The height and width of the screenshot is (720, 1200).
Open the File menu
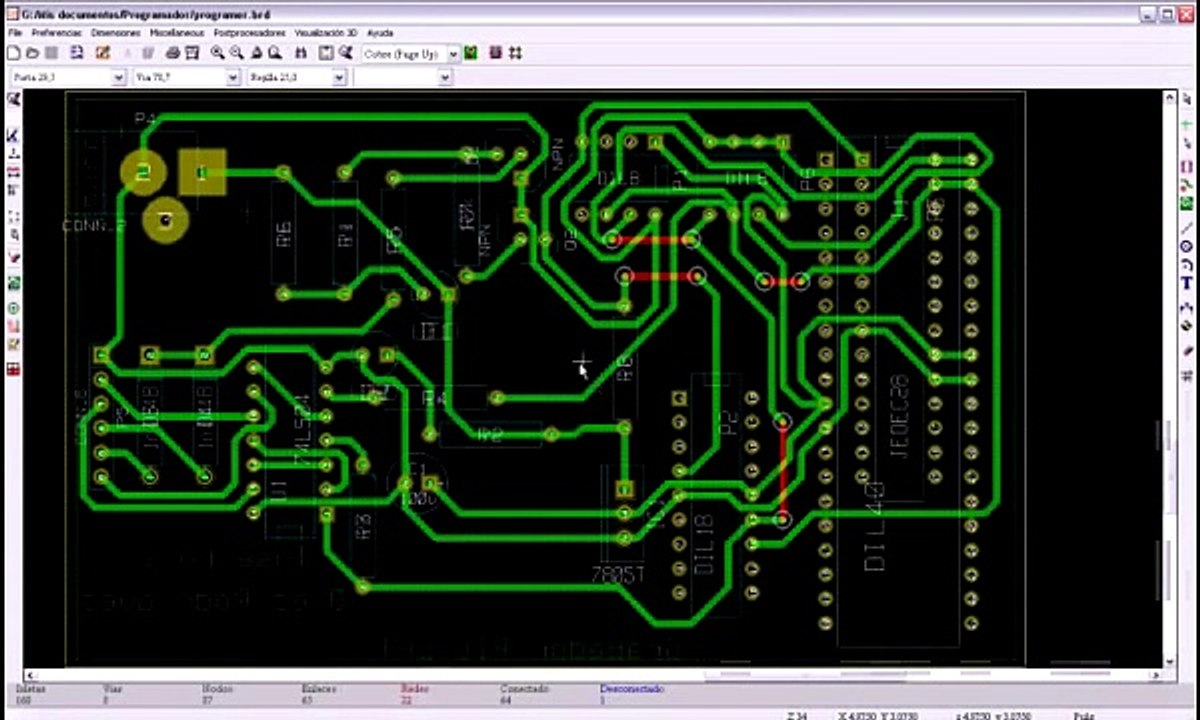click(x=14, y=33)
